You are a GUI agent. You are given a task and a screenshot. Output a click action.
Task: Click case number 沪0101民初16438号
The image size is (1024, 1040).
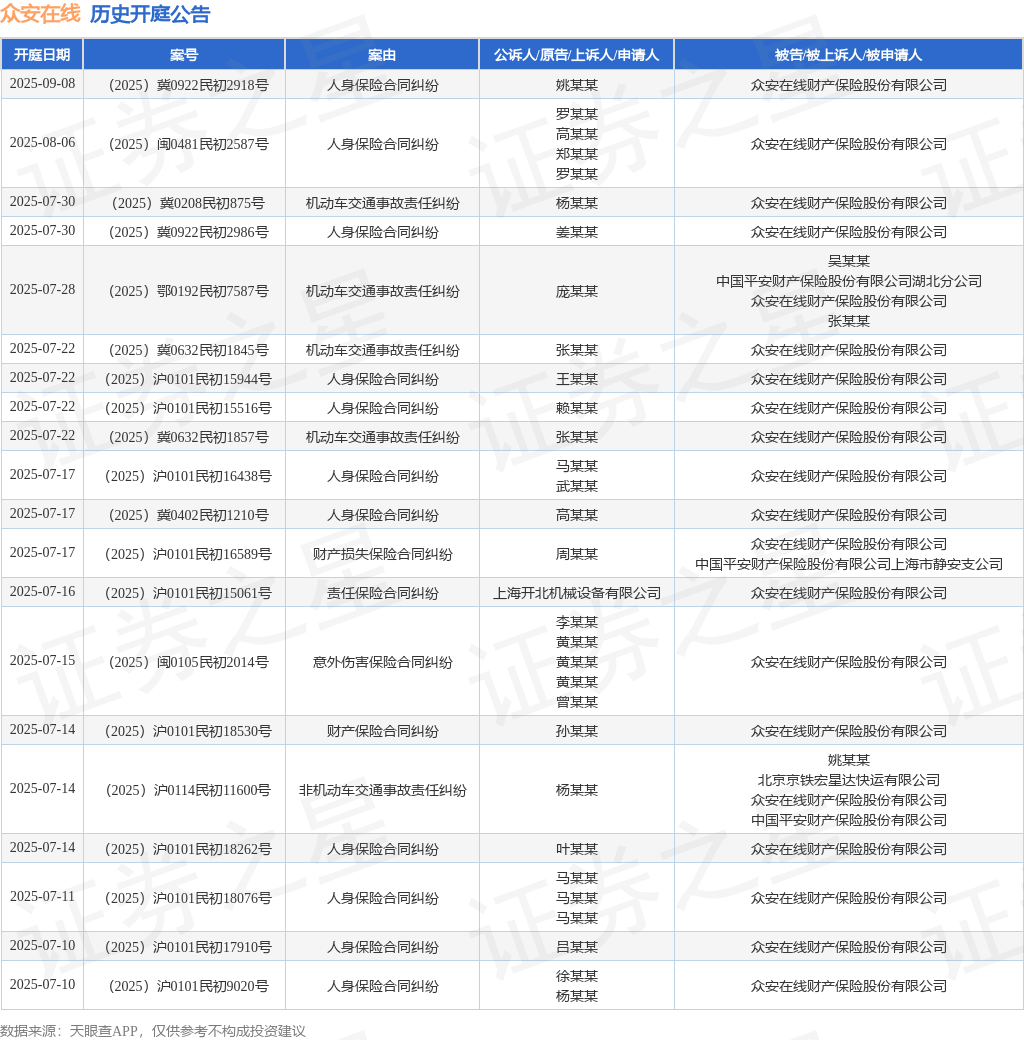(189, 476)
